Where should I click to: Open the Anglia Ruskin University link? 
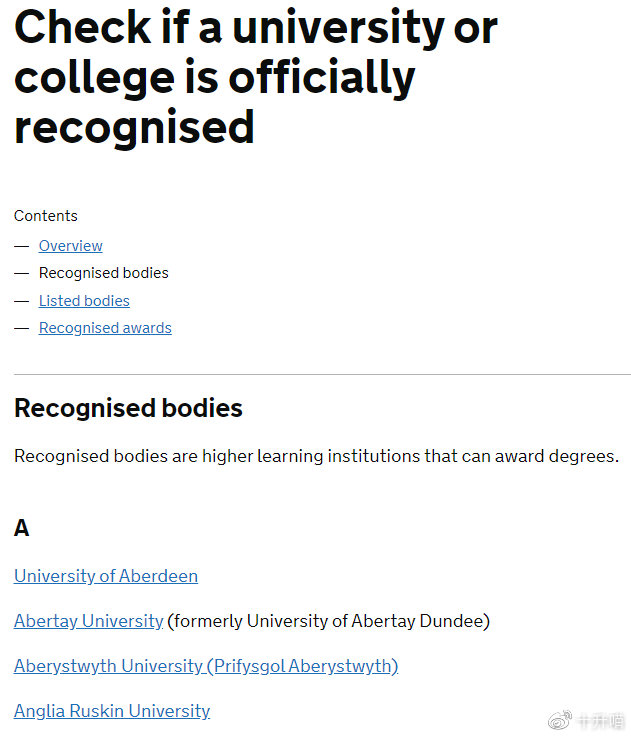tap(112, 711)
